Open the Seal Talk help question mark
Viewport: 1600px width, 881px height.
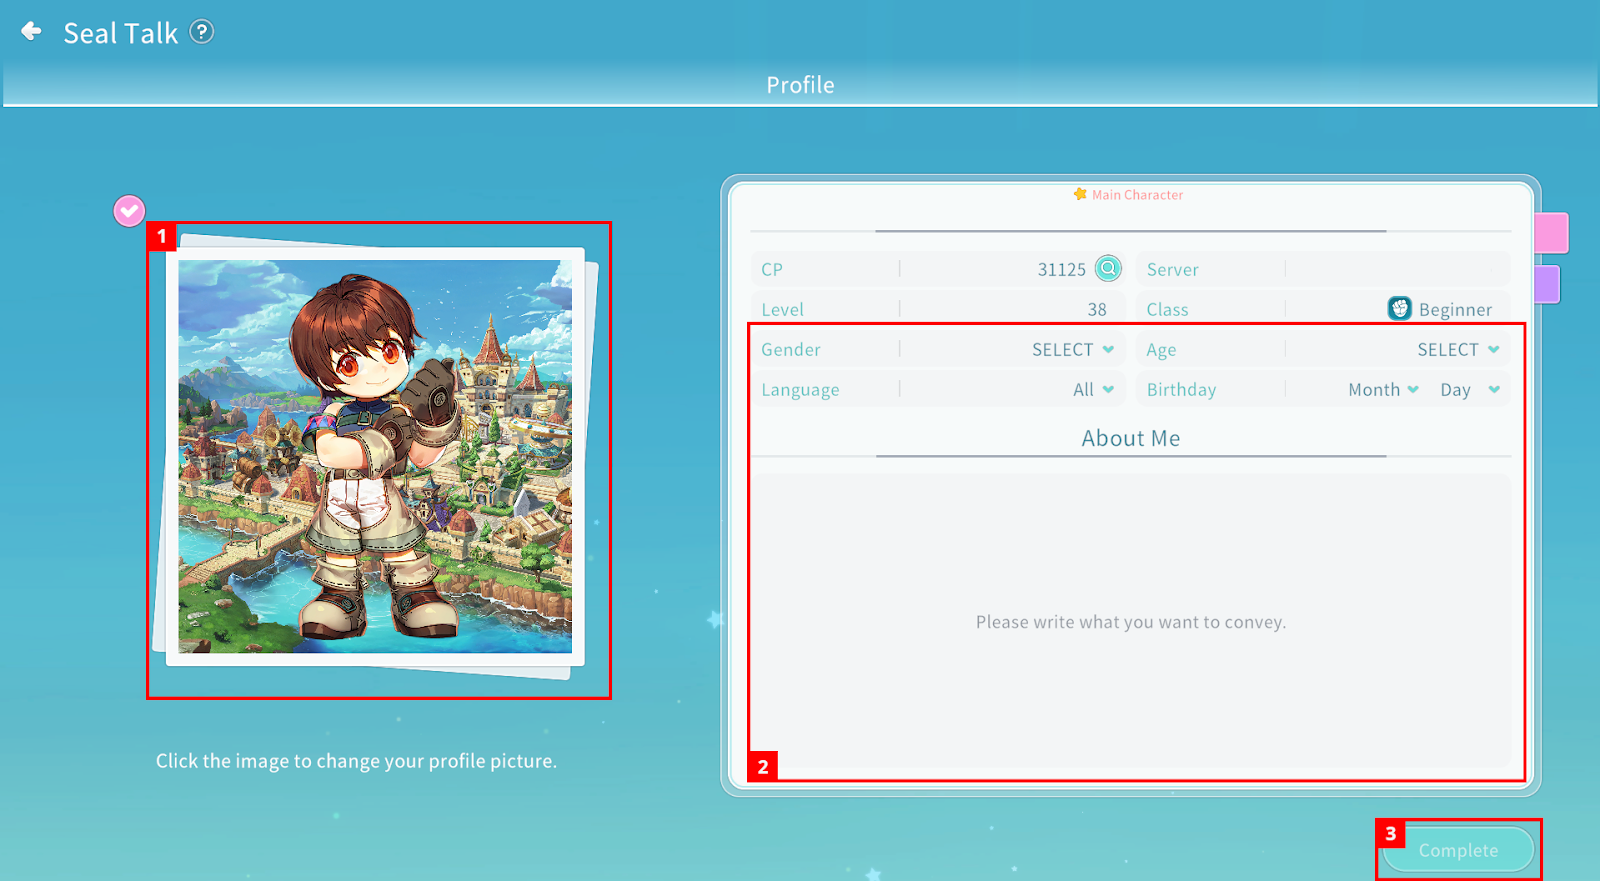pos(202,32)
